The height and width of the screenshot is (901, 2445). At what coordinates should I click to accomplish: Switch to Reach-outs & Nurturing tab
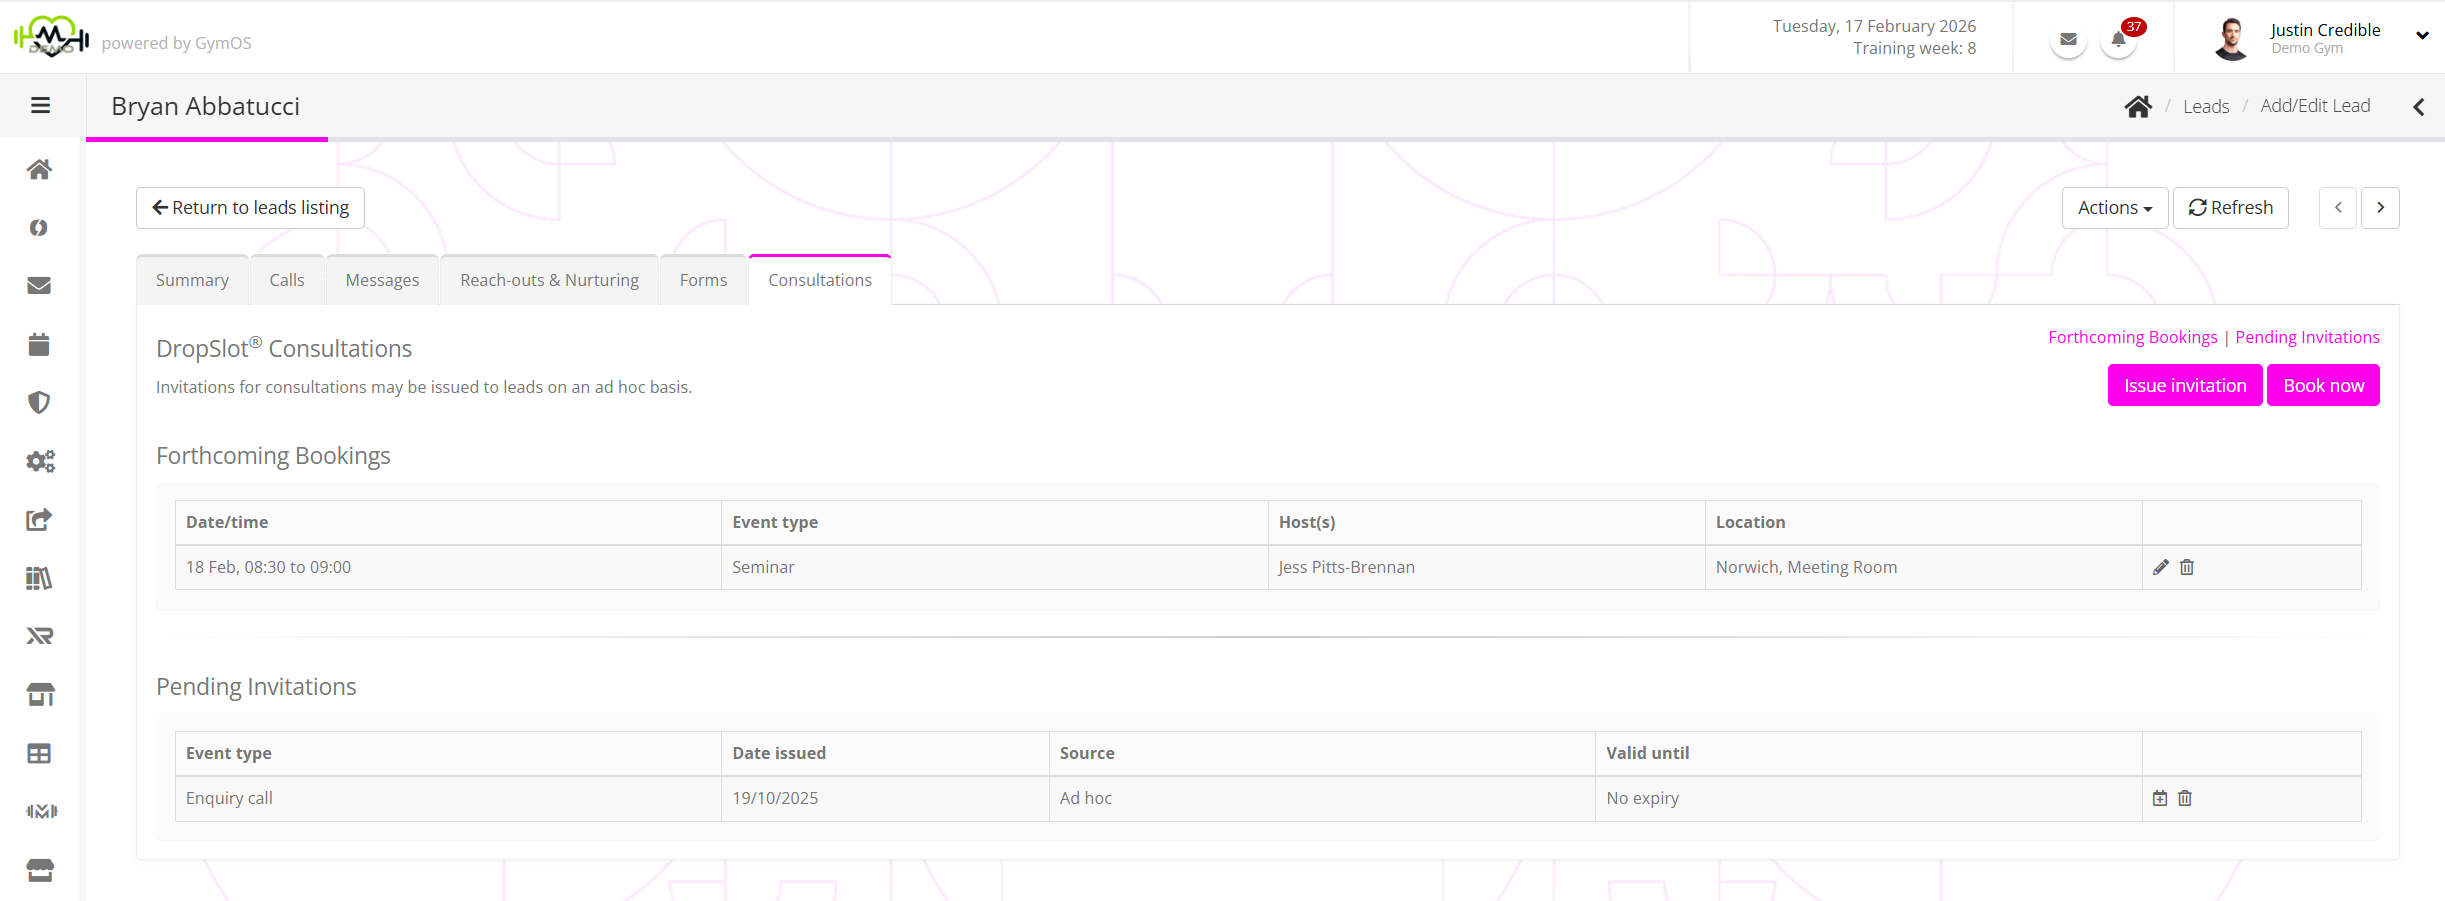point(549,280)
